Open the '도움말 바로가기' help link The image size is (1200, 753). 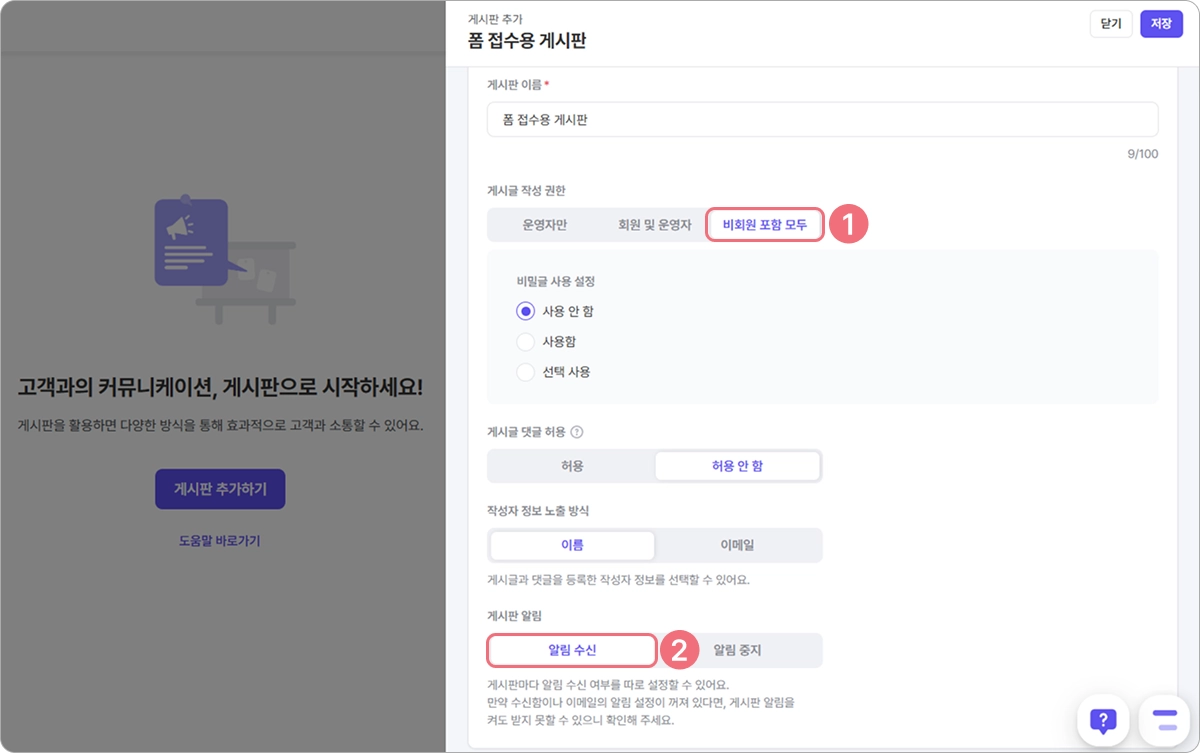click(220, 541)
